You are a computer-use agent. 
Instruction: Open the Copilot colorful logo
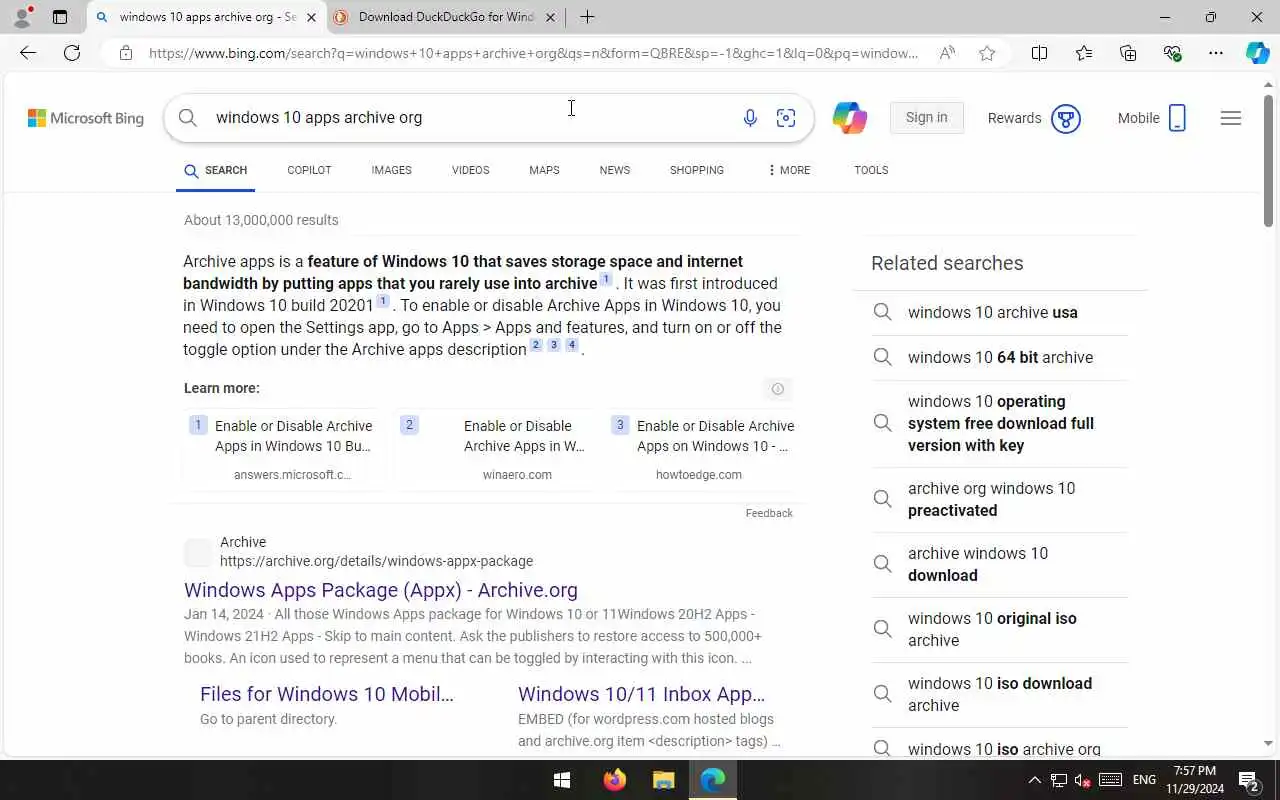coord(850,118)
